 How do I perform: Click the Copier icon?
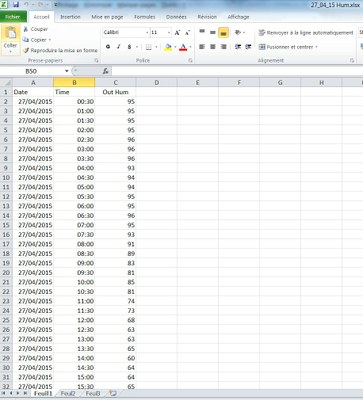coord(26,40)
